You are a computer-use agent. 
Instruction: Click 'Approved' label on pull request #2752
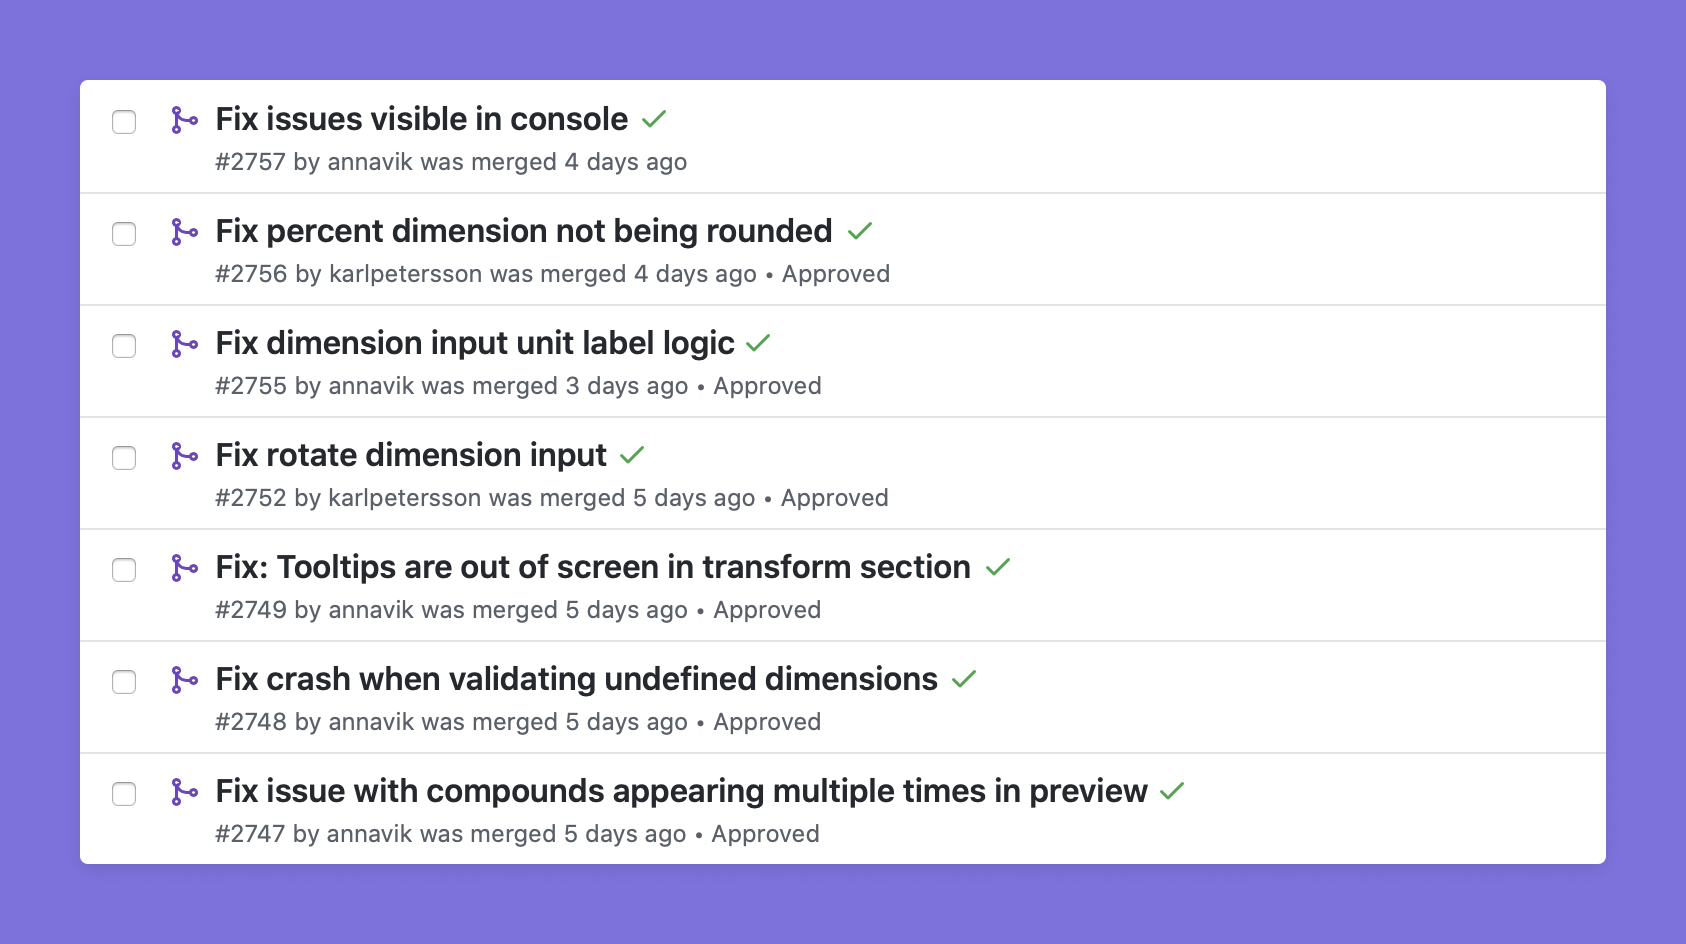(x=834, y=498)
